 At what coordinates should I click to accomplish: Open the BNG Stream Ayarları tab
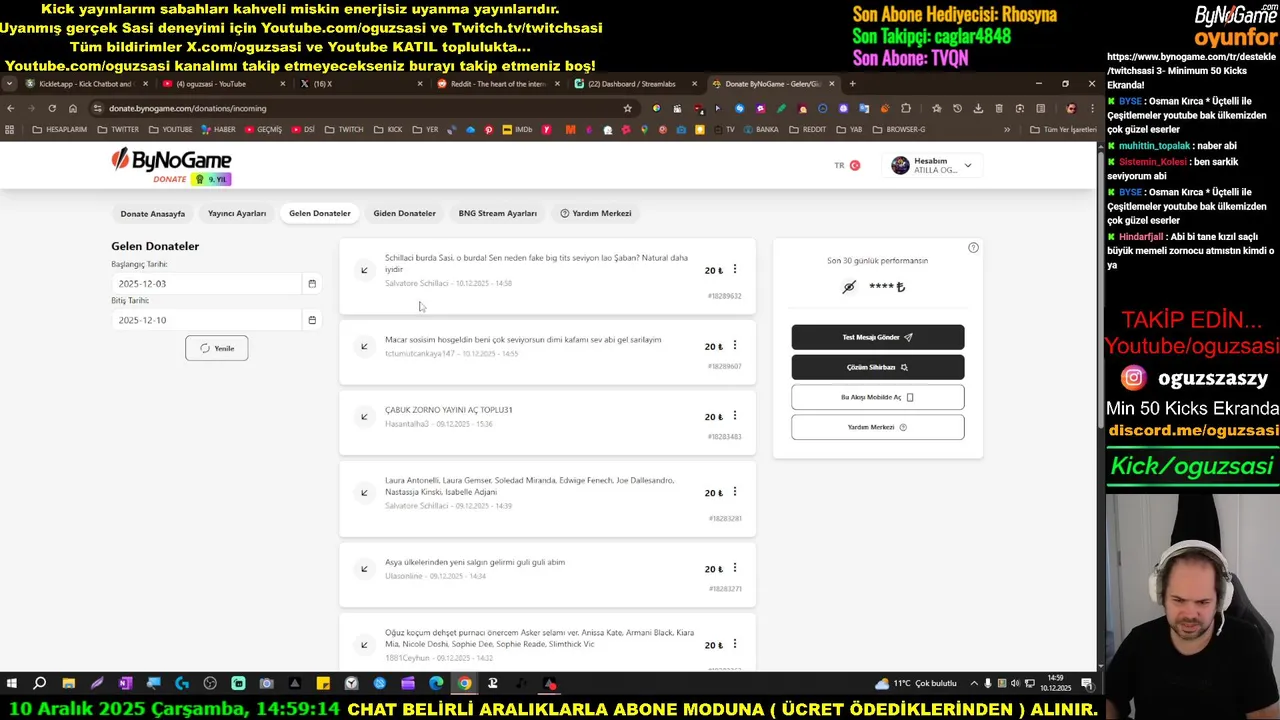[498, 213]
